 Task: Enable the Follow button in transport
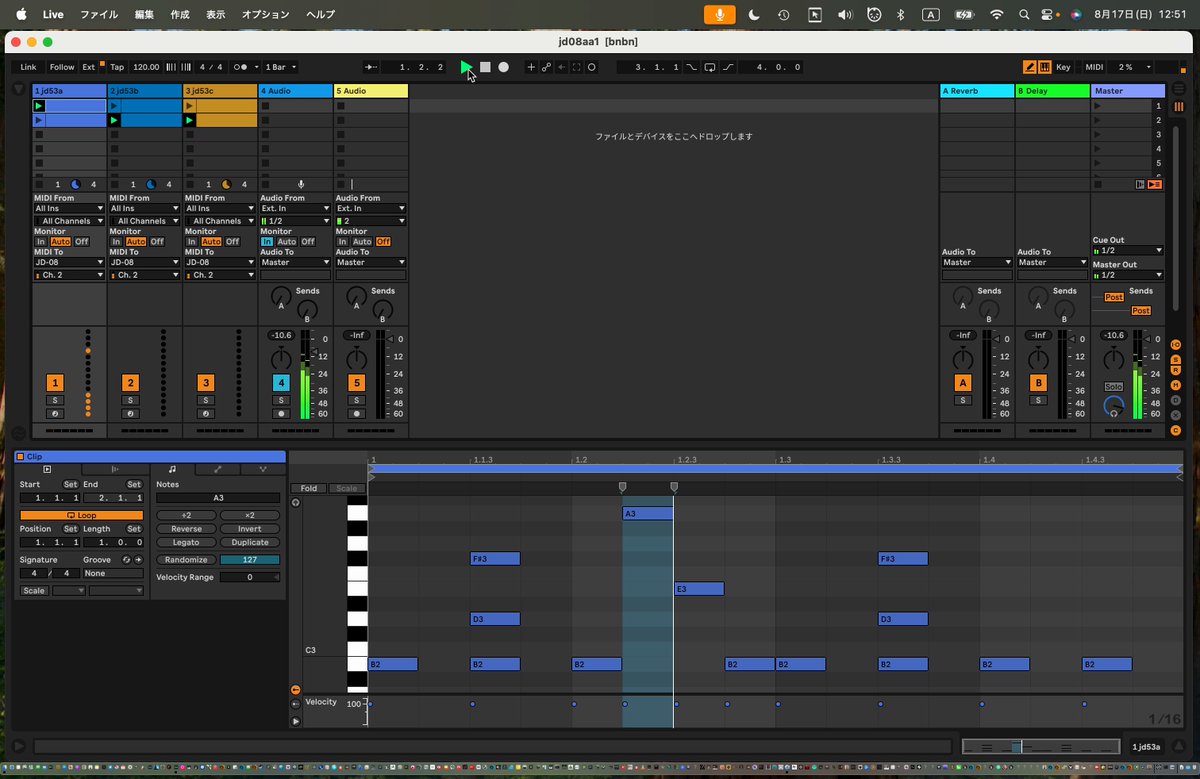click(62, 67)
